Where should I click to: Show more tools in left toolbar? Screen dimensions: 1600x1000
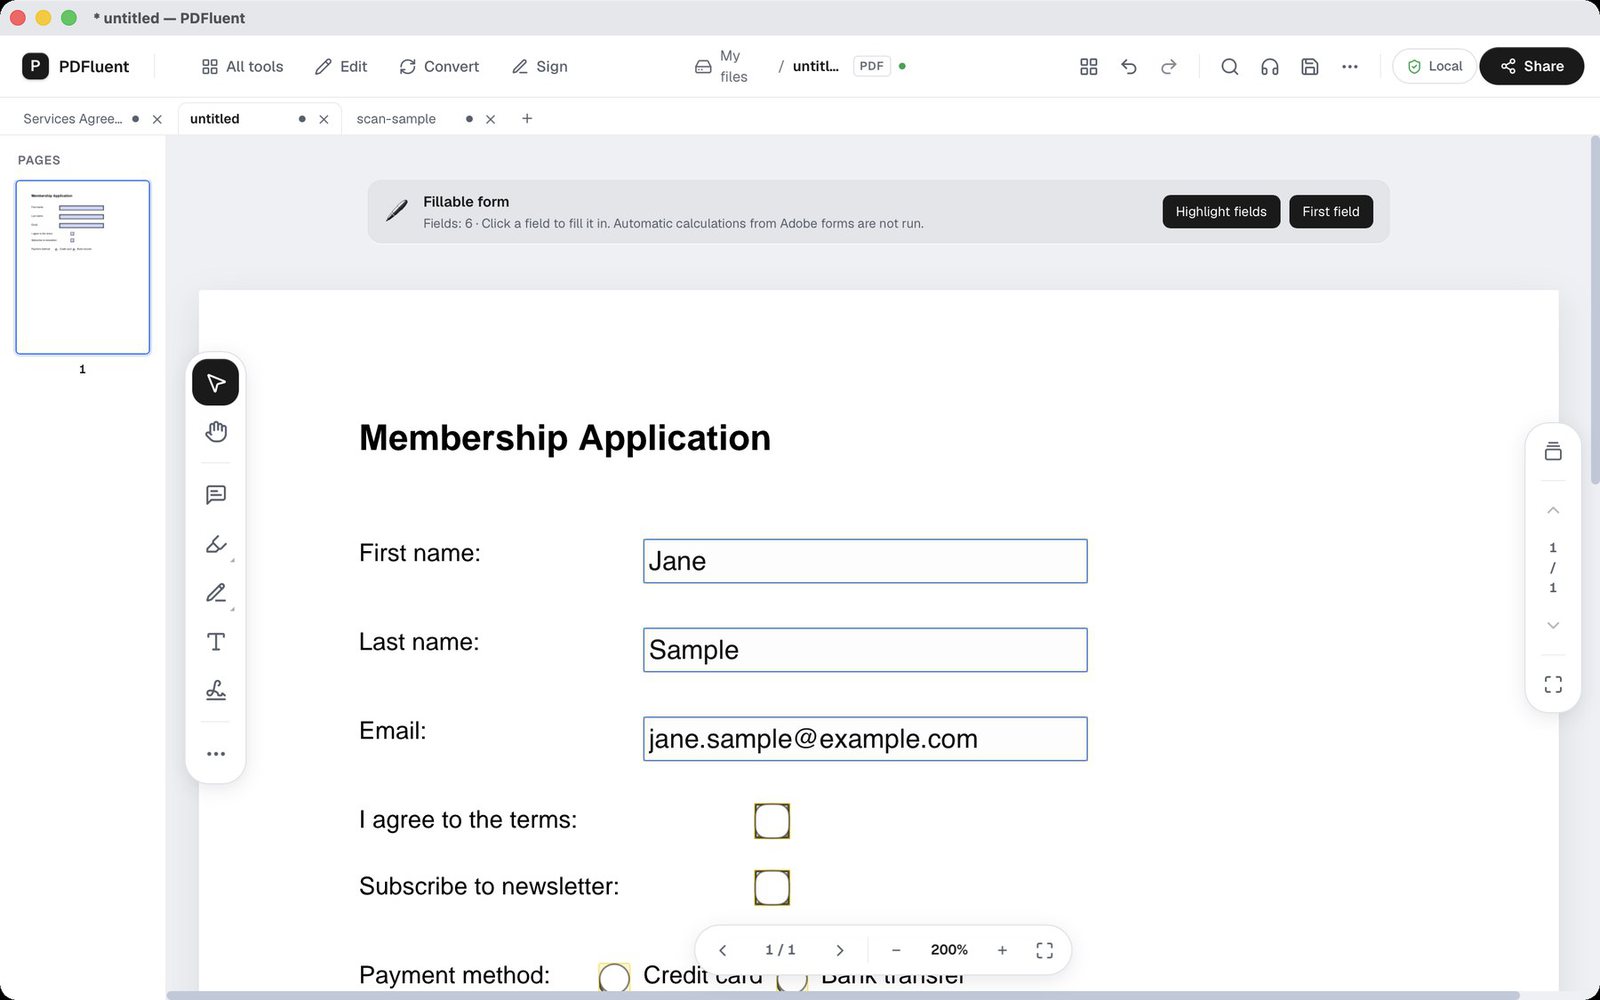coord(215,754)
